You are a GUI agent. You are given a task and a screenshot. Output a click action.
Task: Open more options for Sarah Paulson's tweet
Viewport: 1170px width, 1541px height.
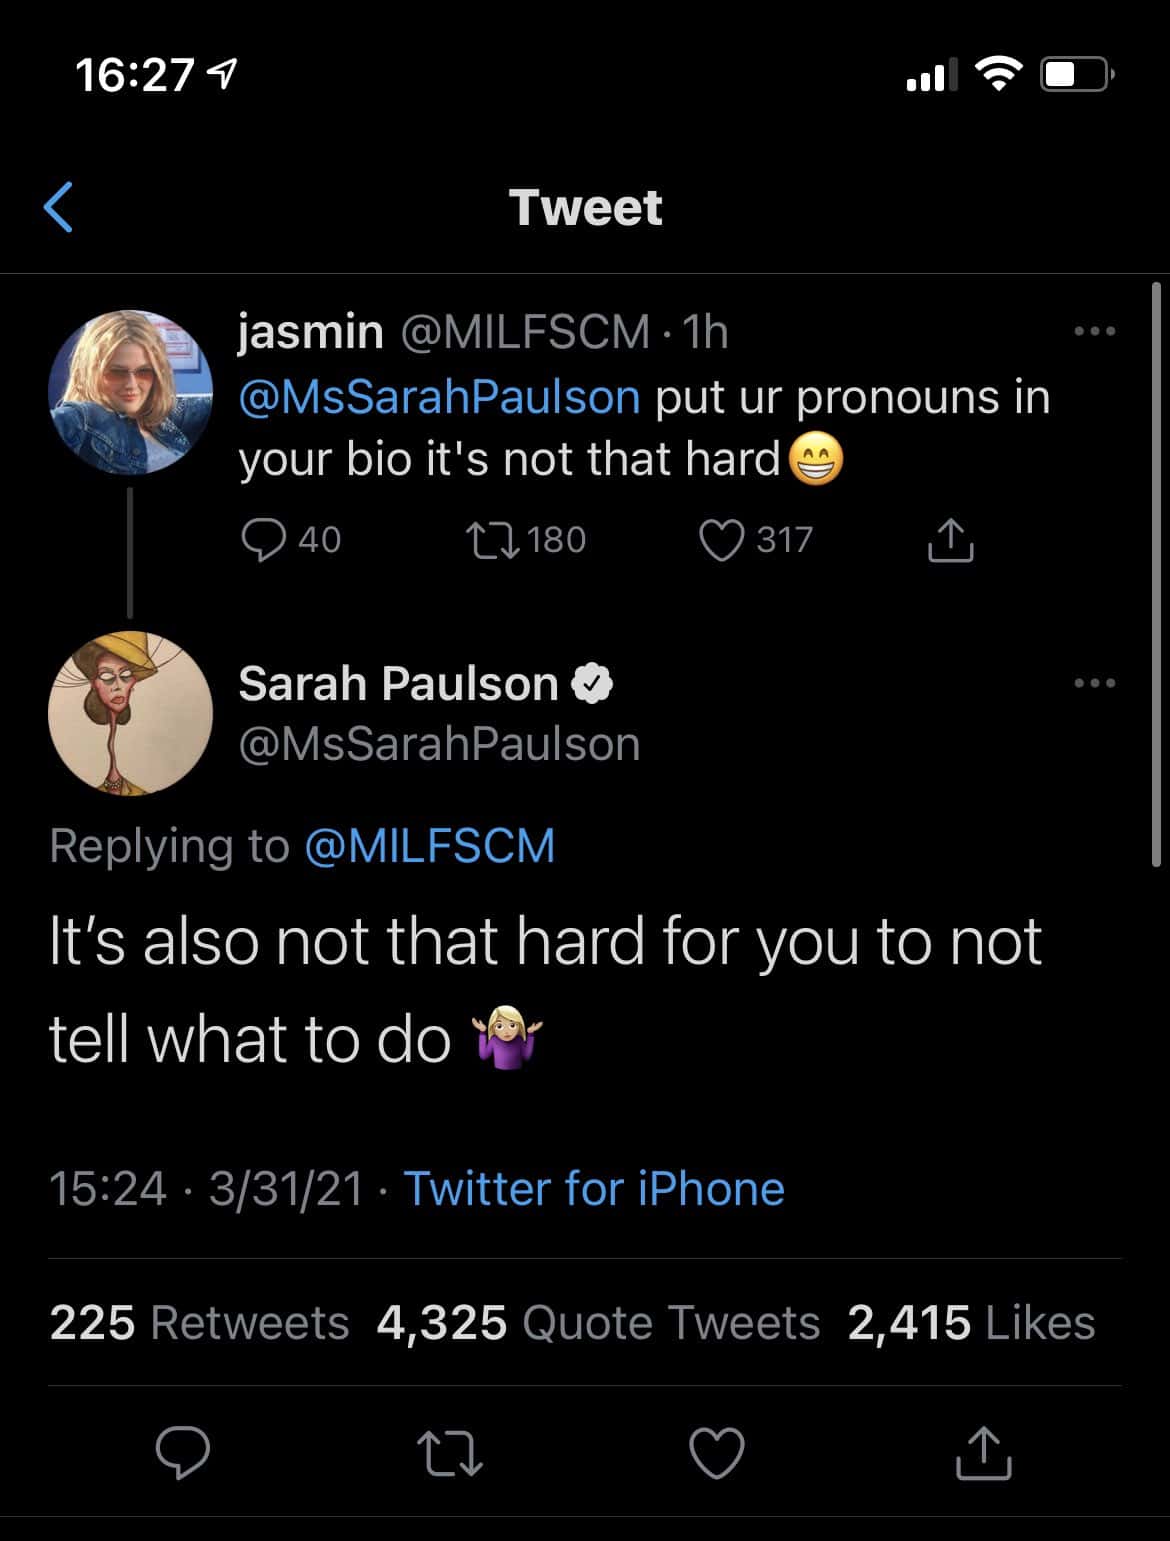pos(1094,684)
